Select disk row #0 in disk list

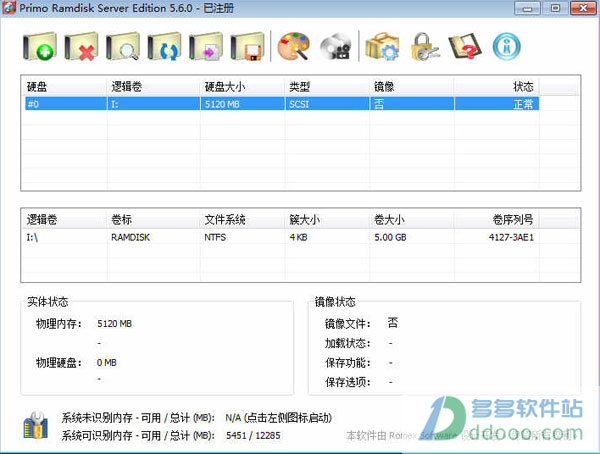point(282,104)
